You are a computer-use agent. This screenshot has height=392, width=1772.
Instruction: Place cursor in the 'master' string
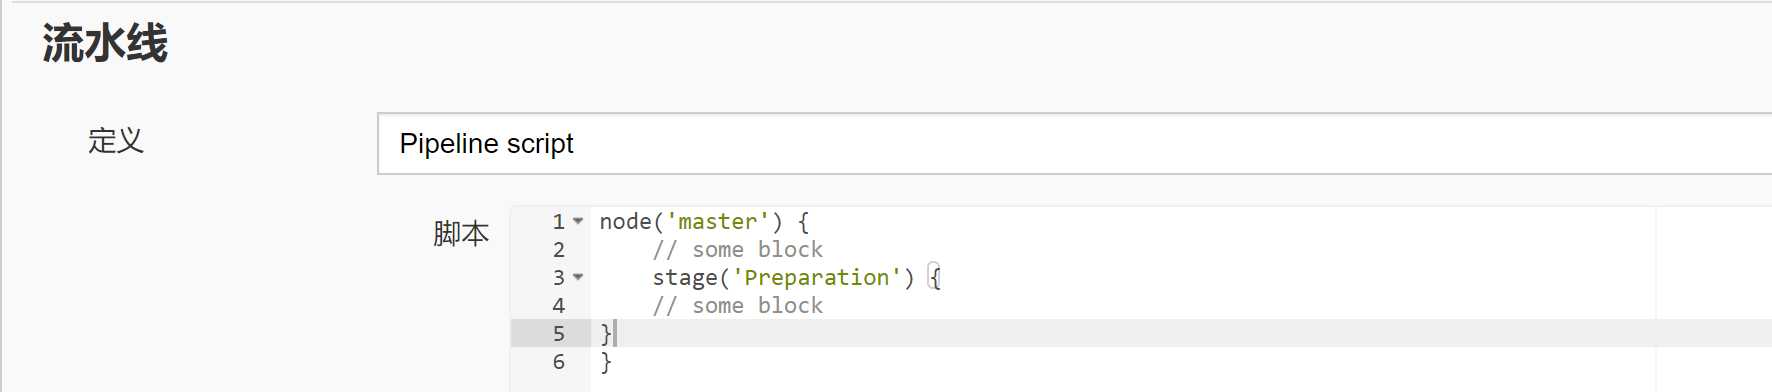pyautogui.click(x=718, y=221)
